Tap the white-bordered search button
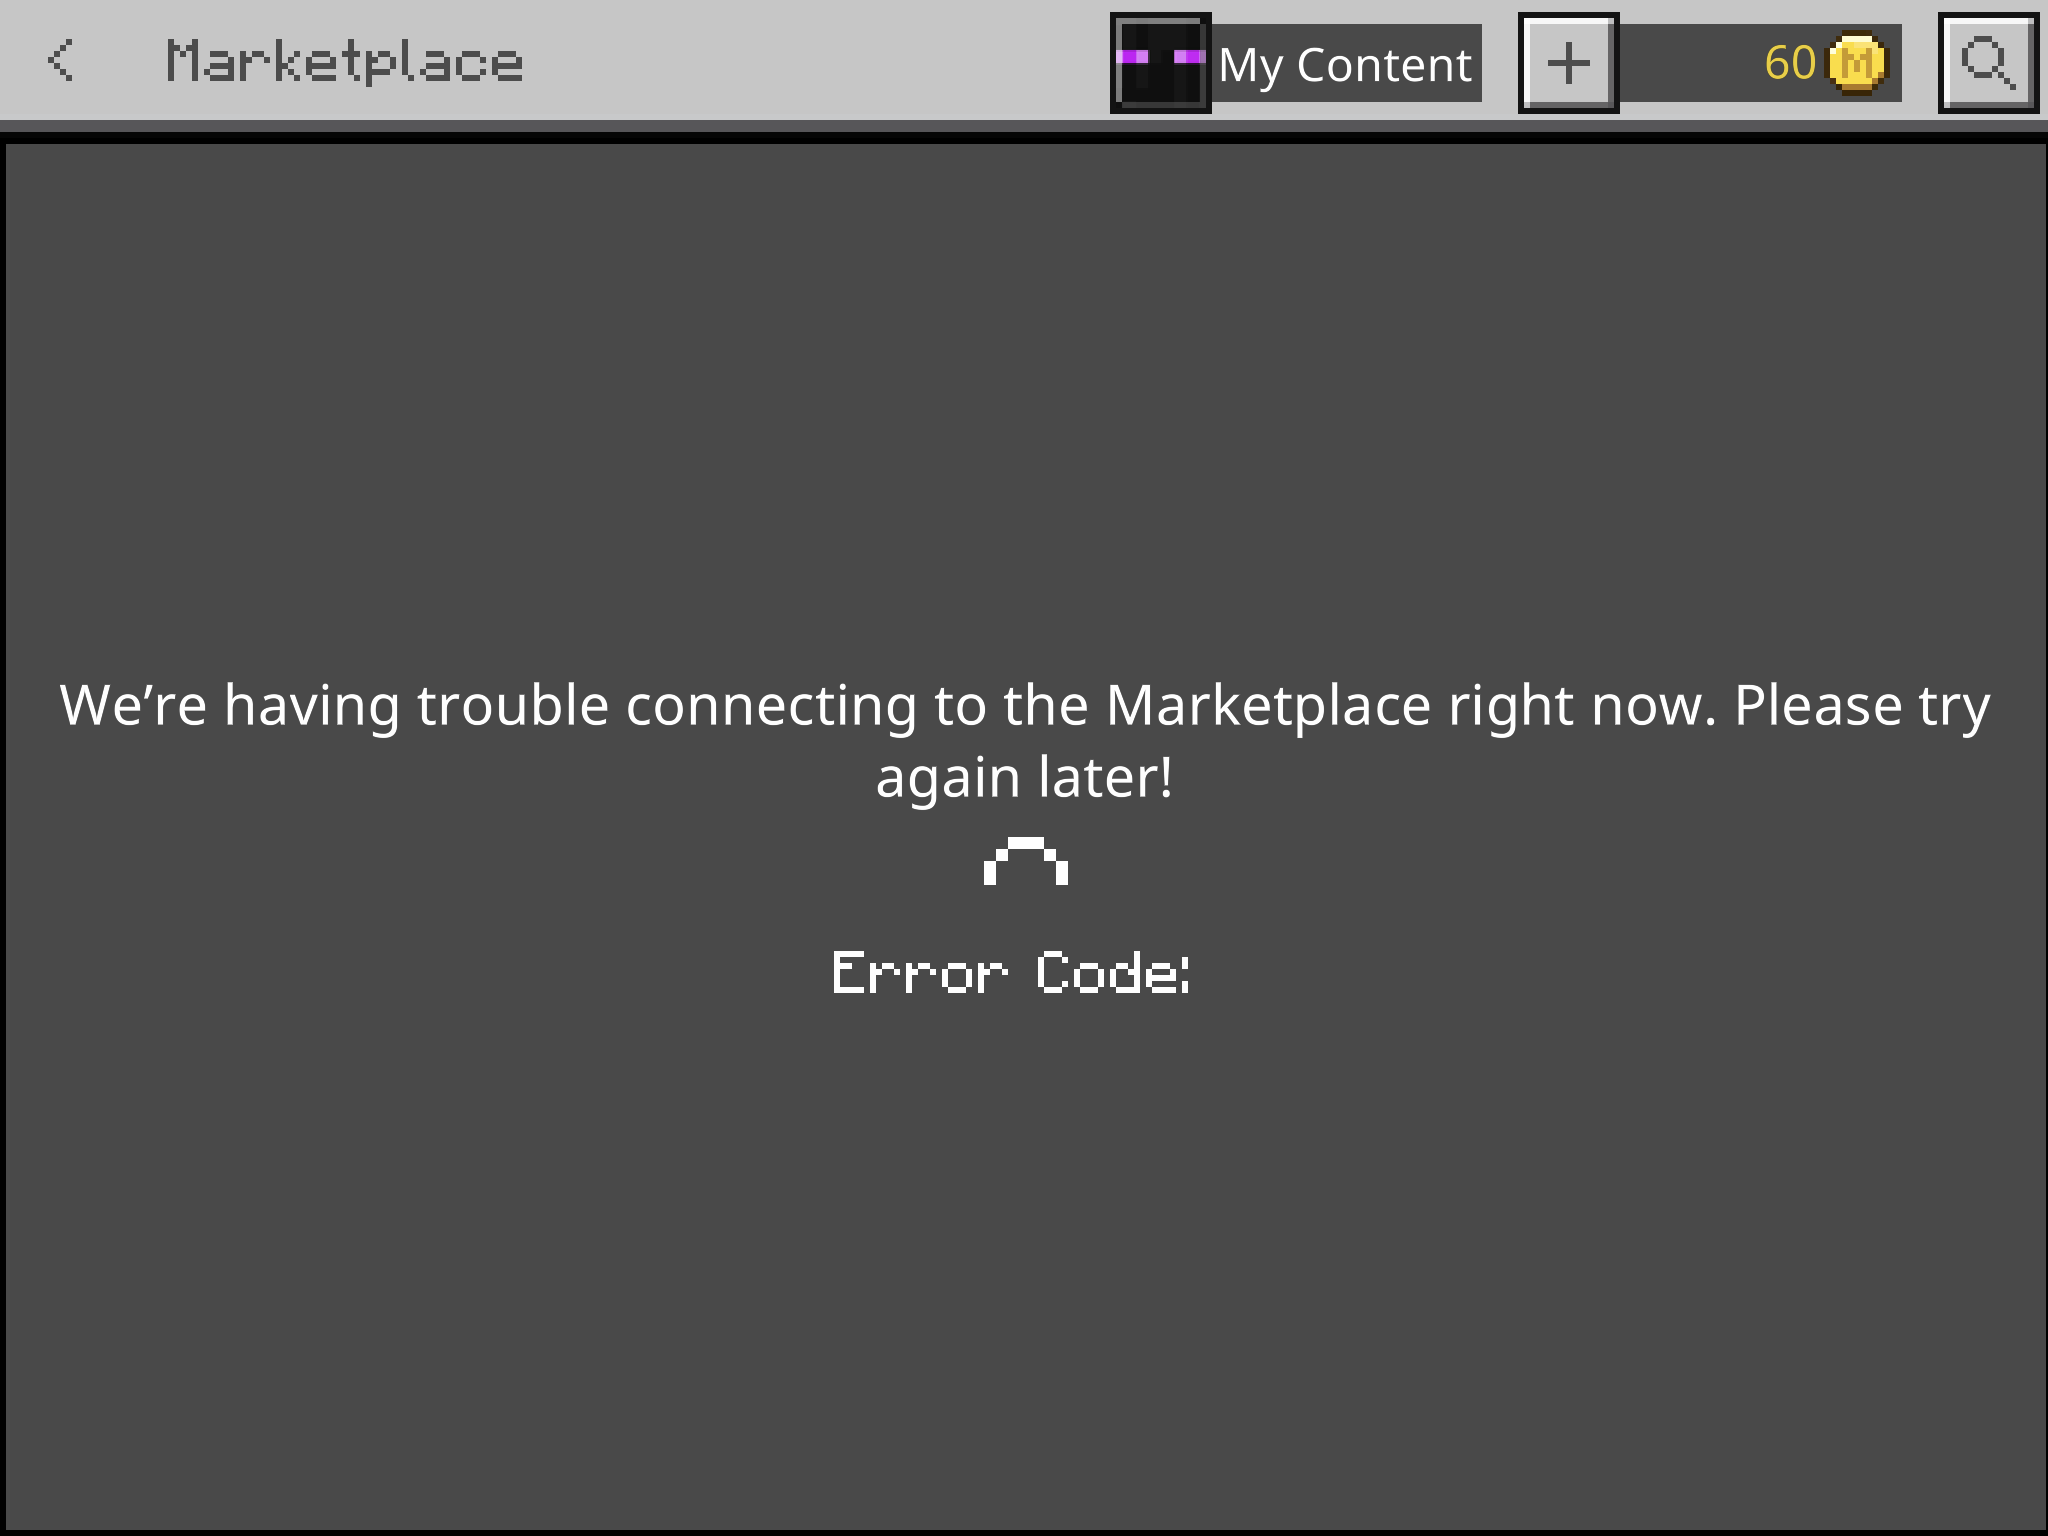 point(1987,63)
